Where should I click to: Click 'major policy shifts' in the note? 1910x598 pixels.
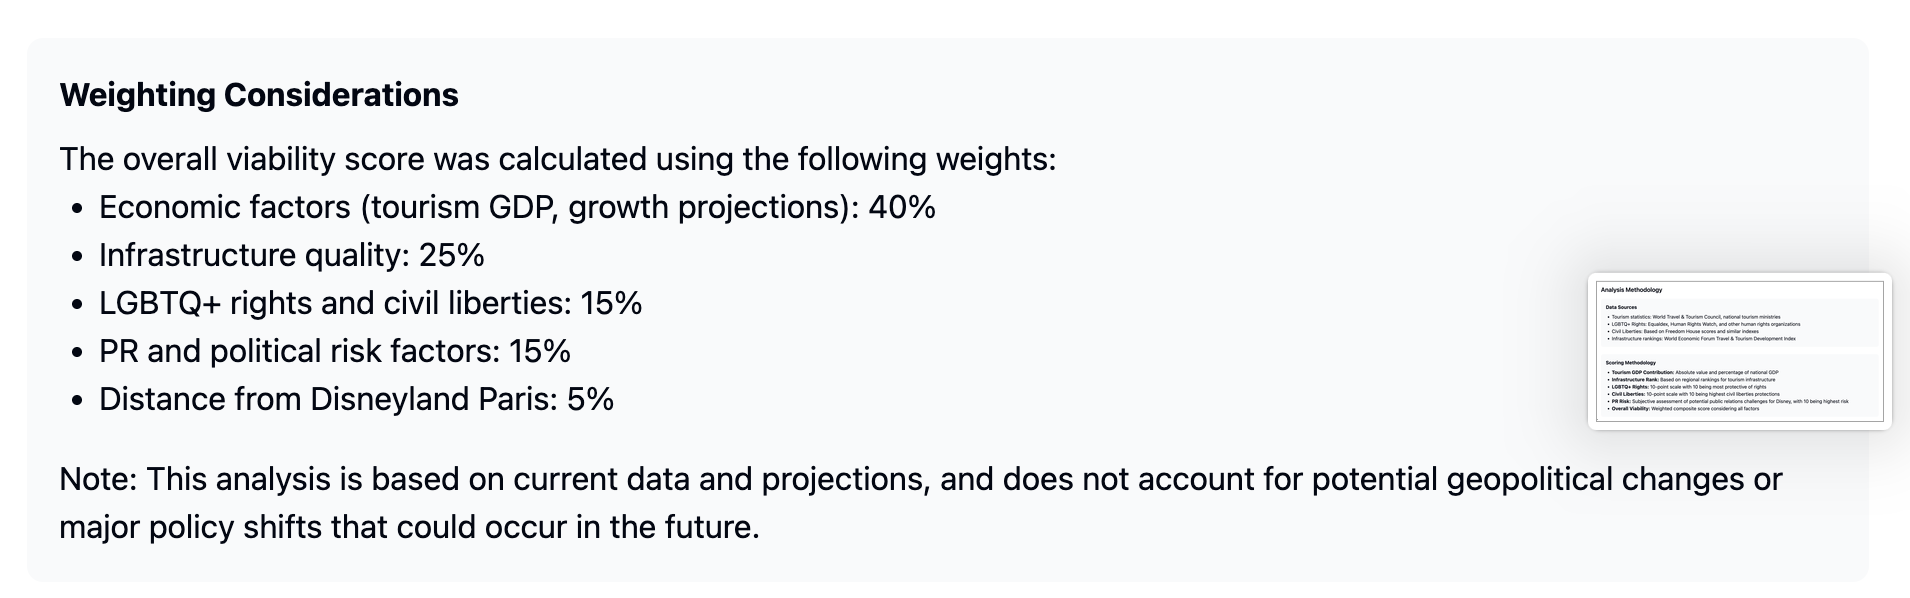pos(190,527)
